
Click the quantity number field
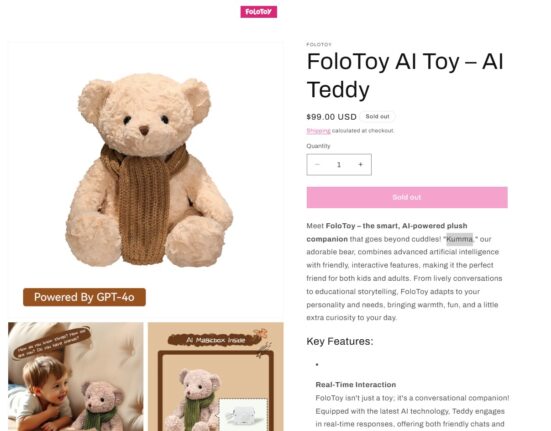pos(339,164)
